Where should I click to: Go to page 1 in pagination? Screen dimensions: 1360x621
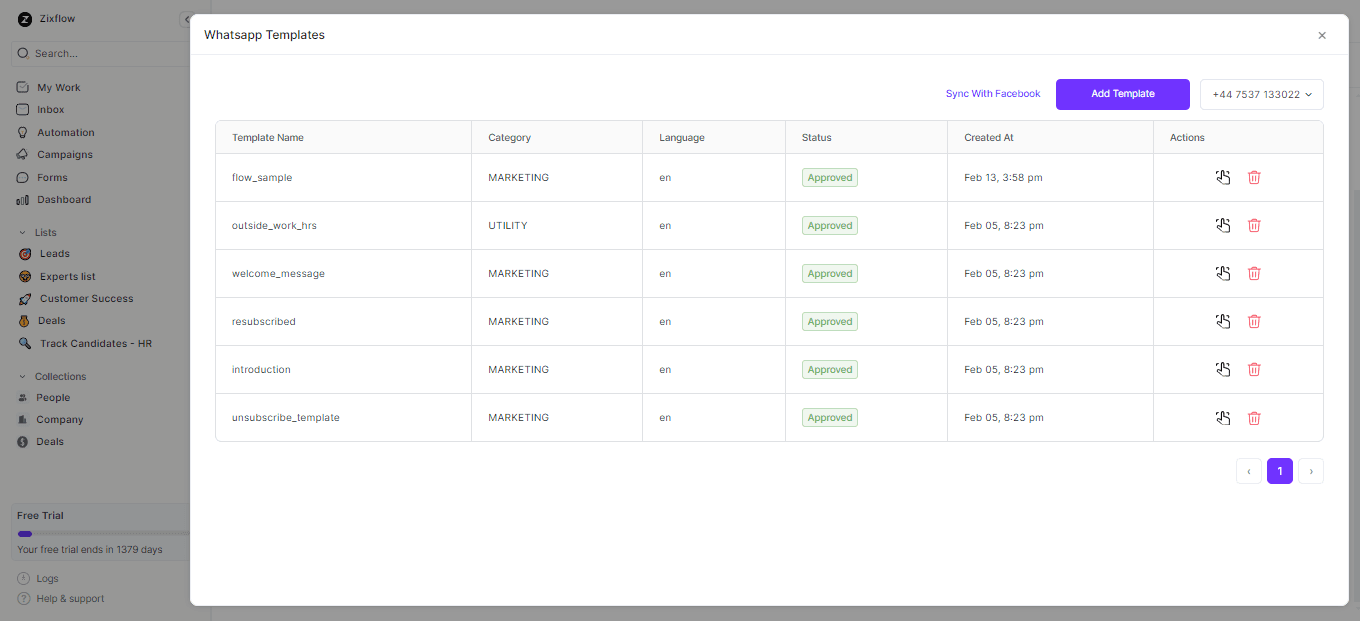[x=1279, y=470]
